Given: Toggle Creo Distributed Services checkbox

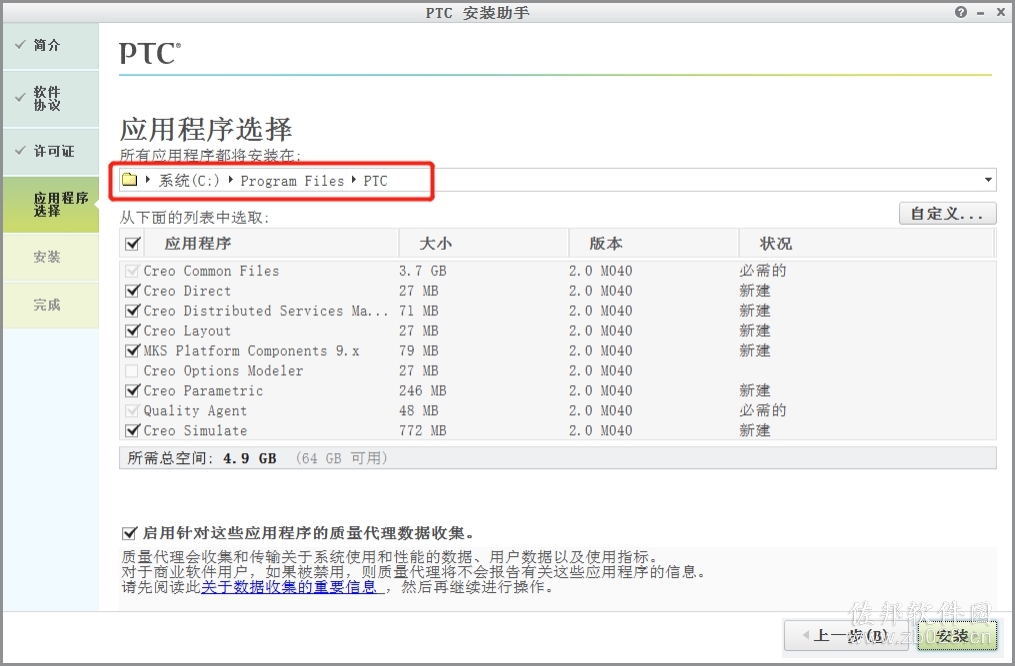Looking at the screenshot, I should click(x=133, y=311).
